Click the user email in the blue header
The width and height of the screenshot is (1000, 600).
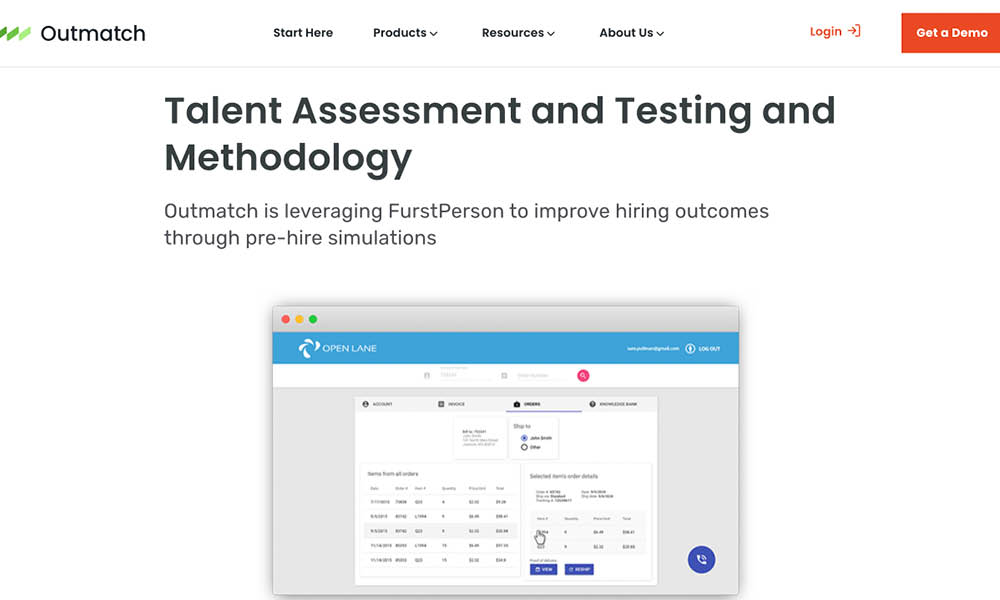pyautogui.click(x=653, y=349)
